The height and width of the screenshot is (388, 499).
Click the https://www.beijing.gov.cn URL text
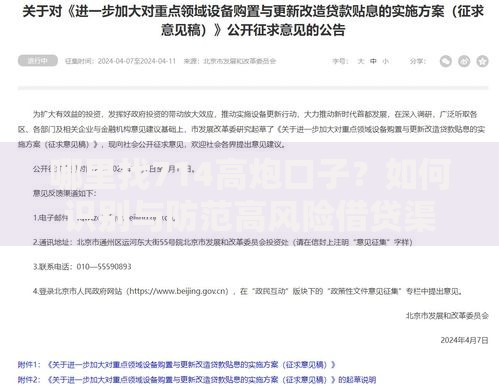tap(178, 291)
